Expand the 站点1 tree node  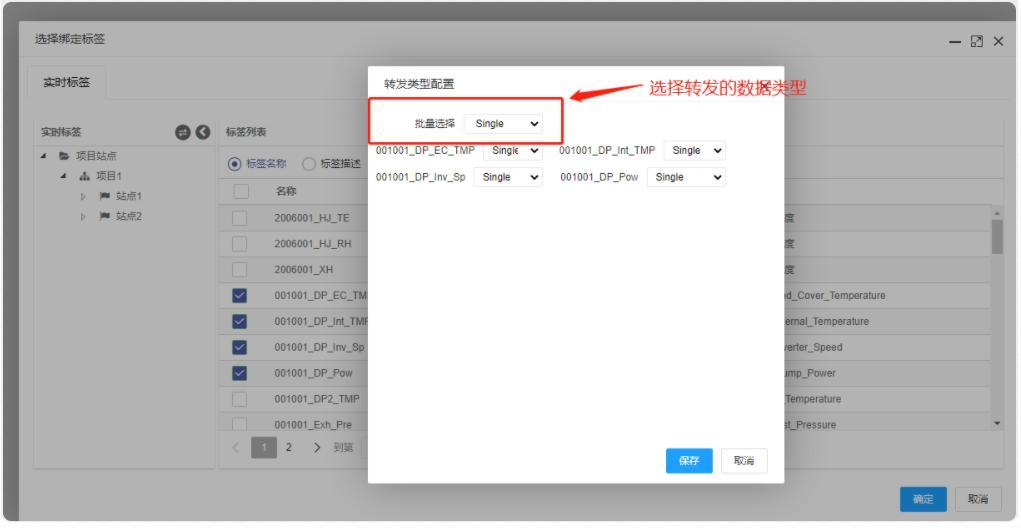[83, 197]
